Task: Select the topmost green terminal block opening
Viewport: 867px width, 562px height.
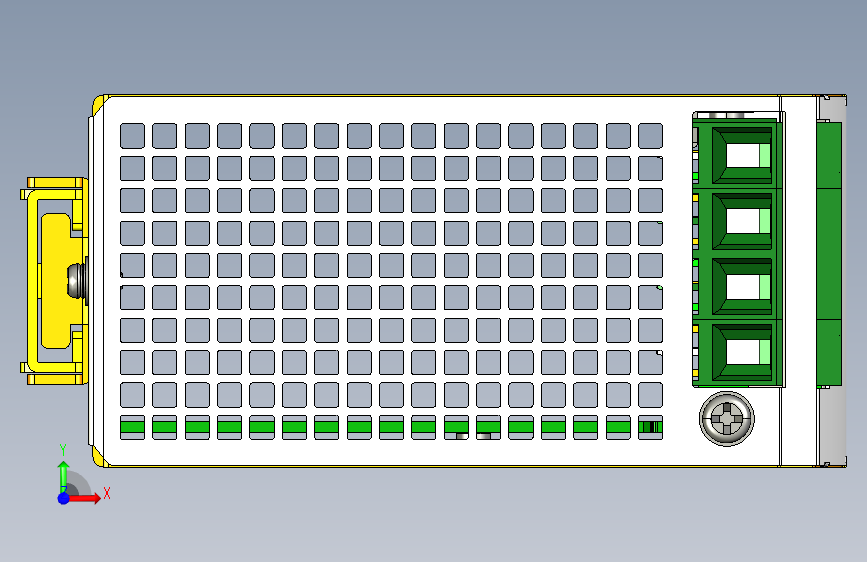Action: [742, 155]
